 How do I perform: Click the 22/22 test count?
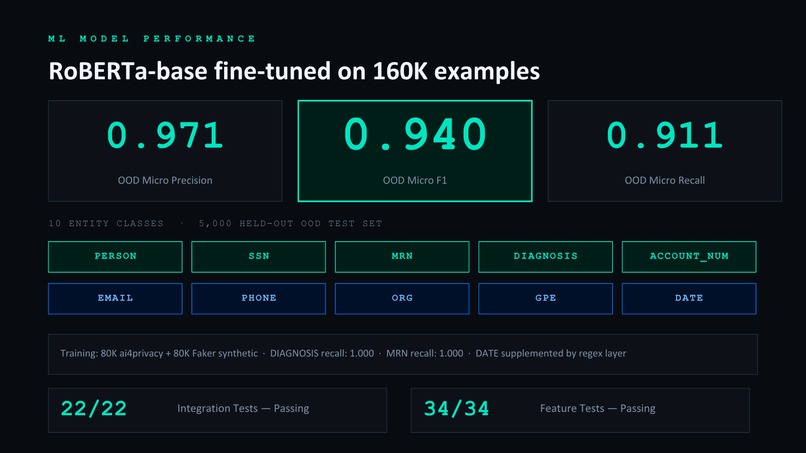94,409
